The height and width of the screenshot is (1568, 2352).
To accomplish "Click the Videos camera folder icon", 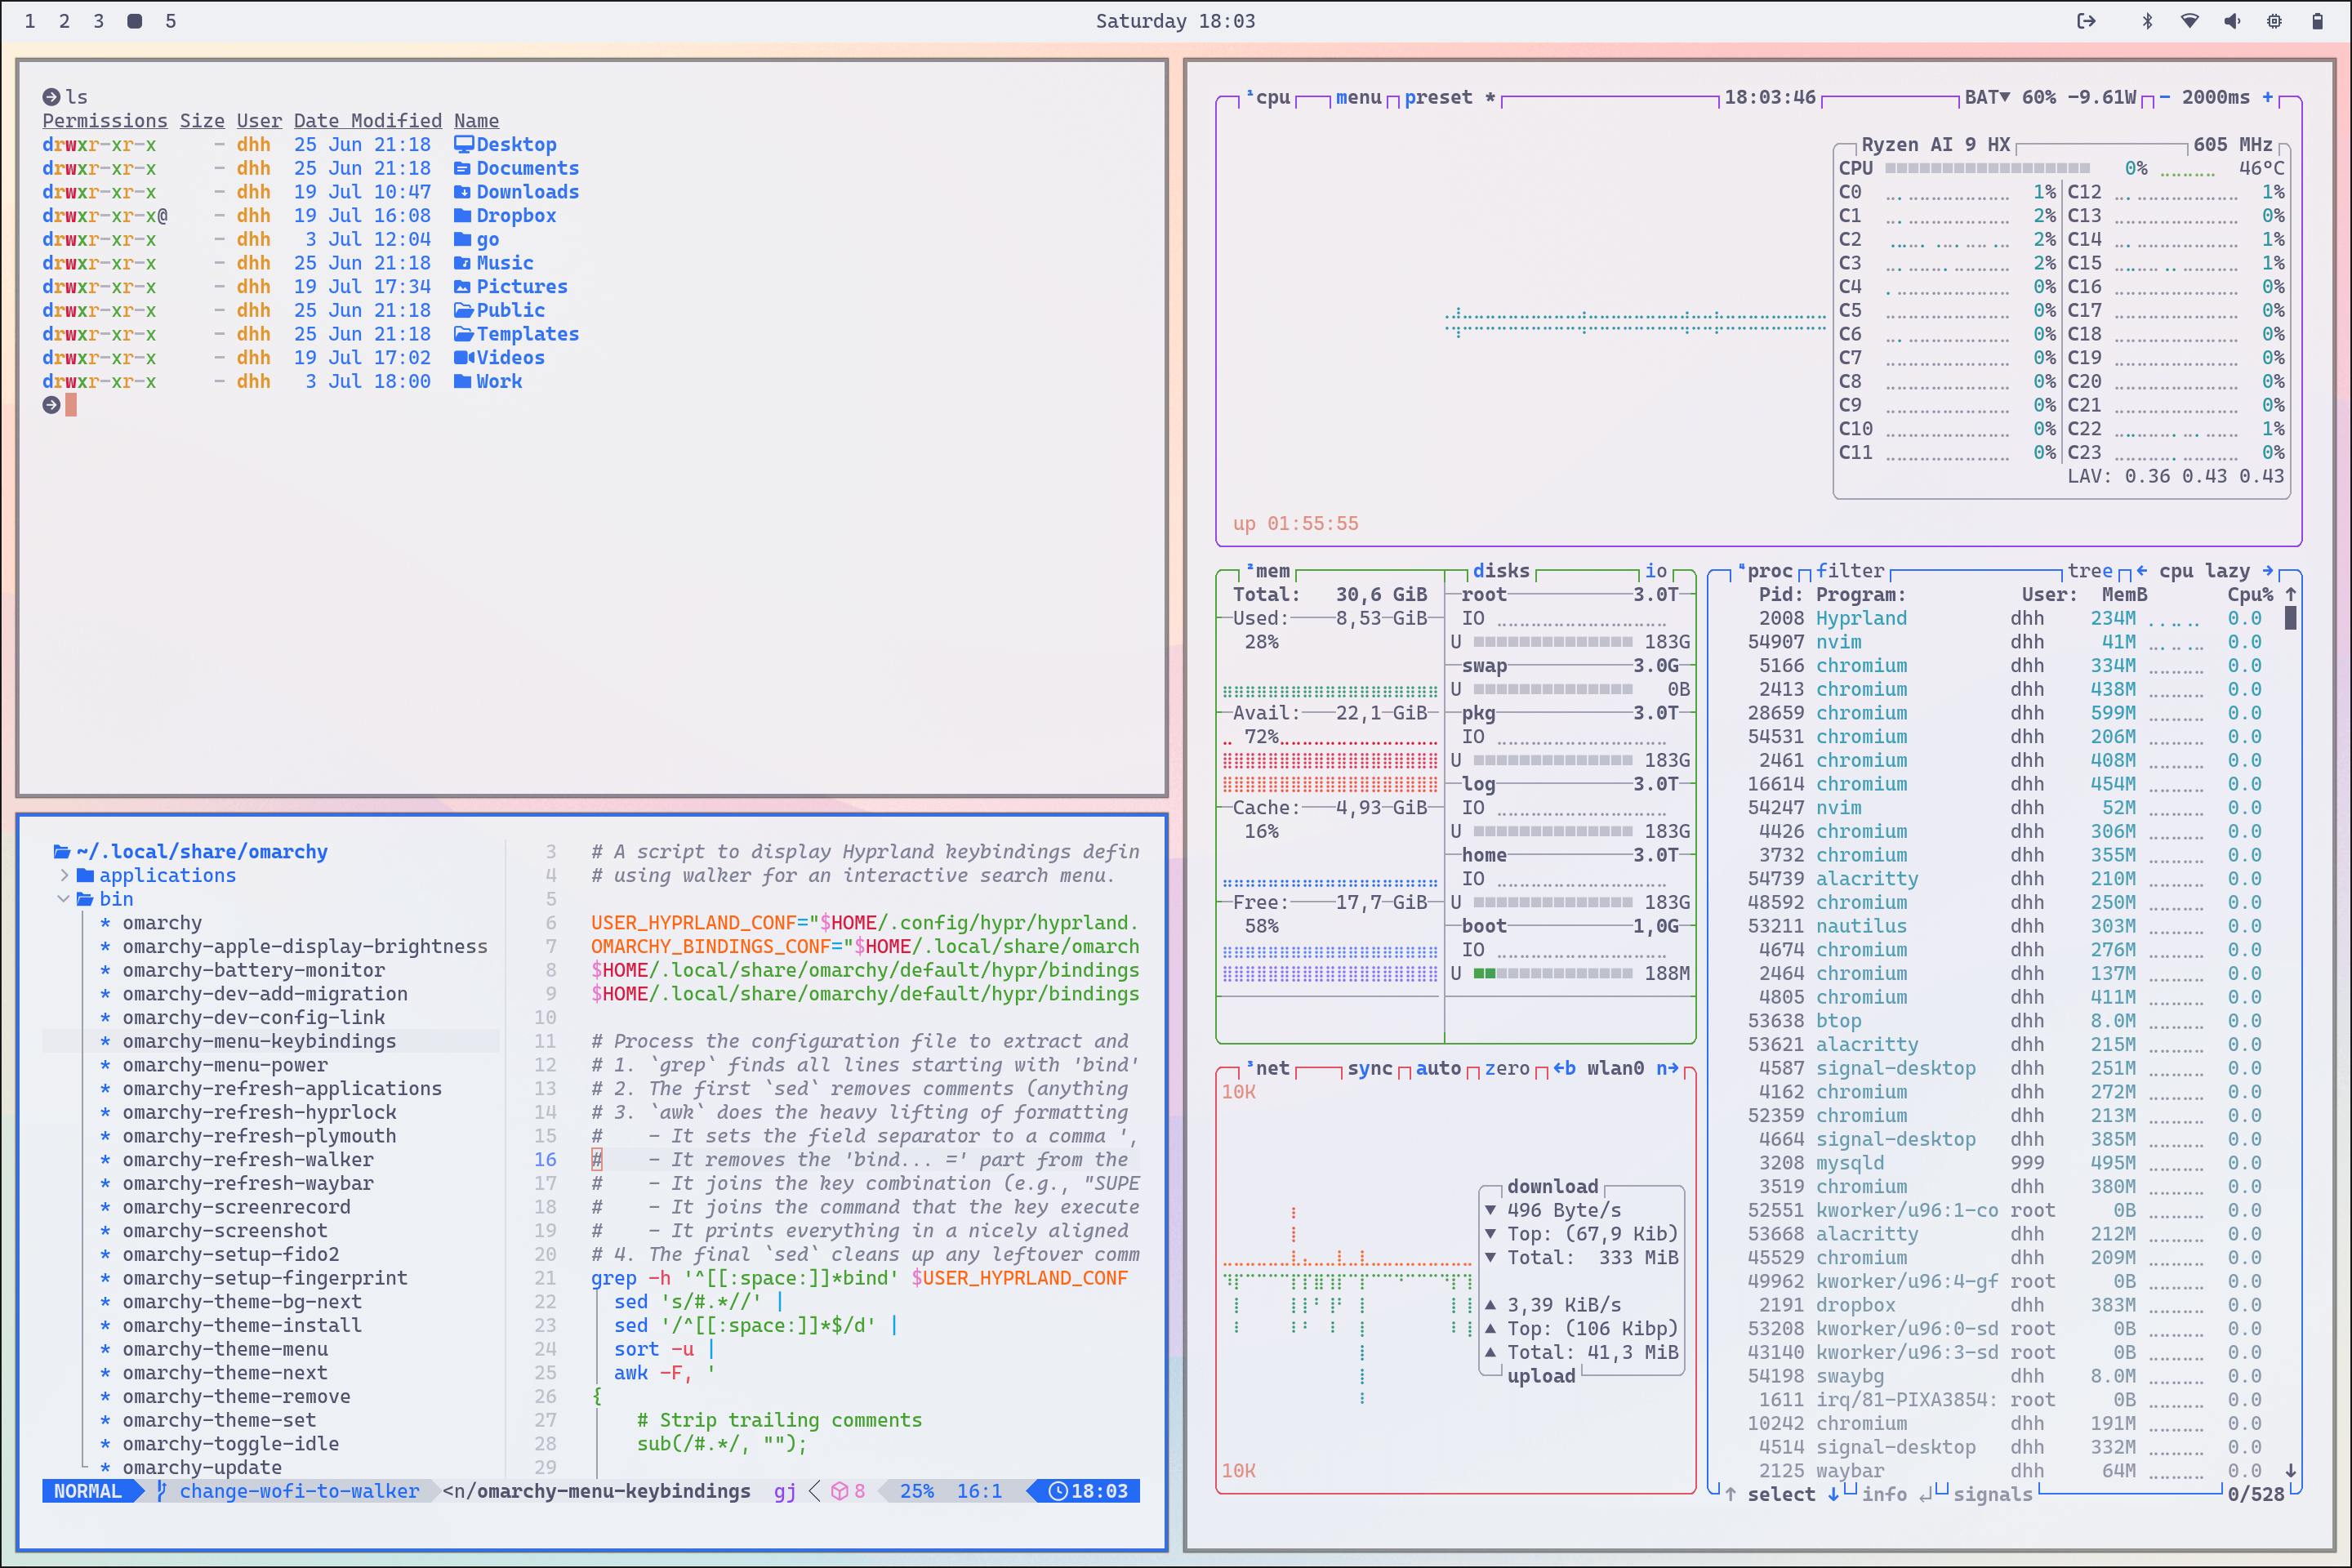I will (x=463, y=357).
